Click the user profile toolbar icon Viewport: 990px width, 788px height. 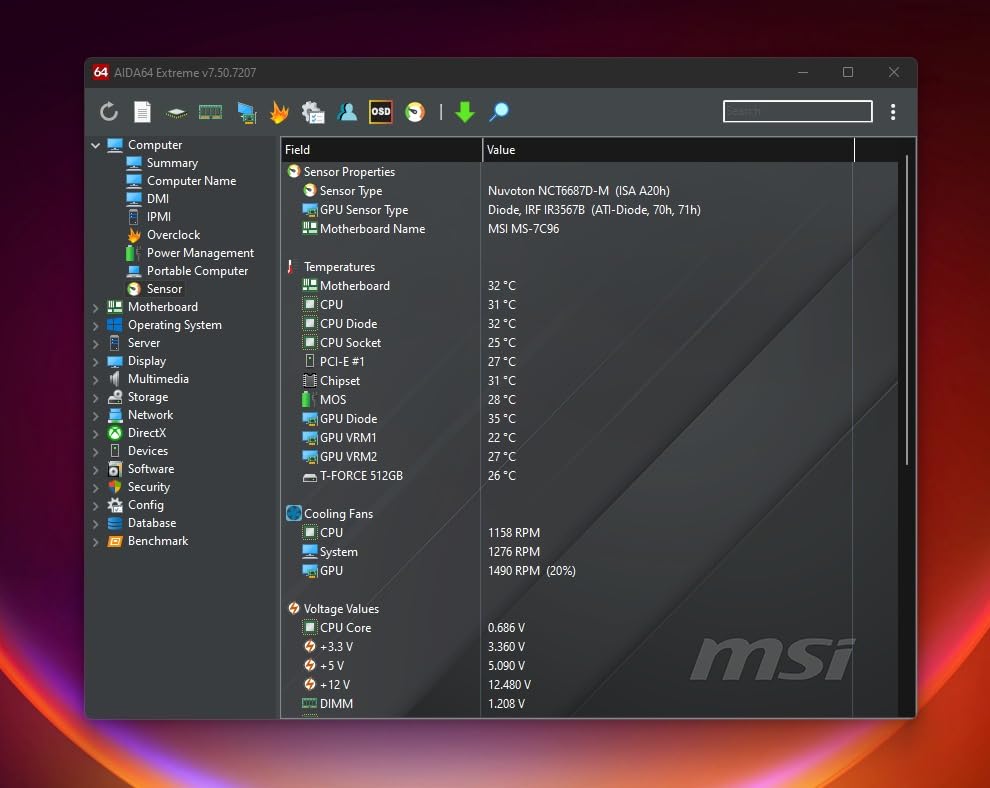click(x=347, y=112)
